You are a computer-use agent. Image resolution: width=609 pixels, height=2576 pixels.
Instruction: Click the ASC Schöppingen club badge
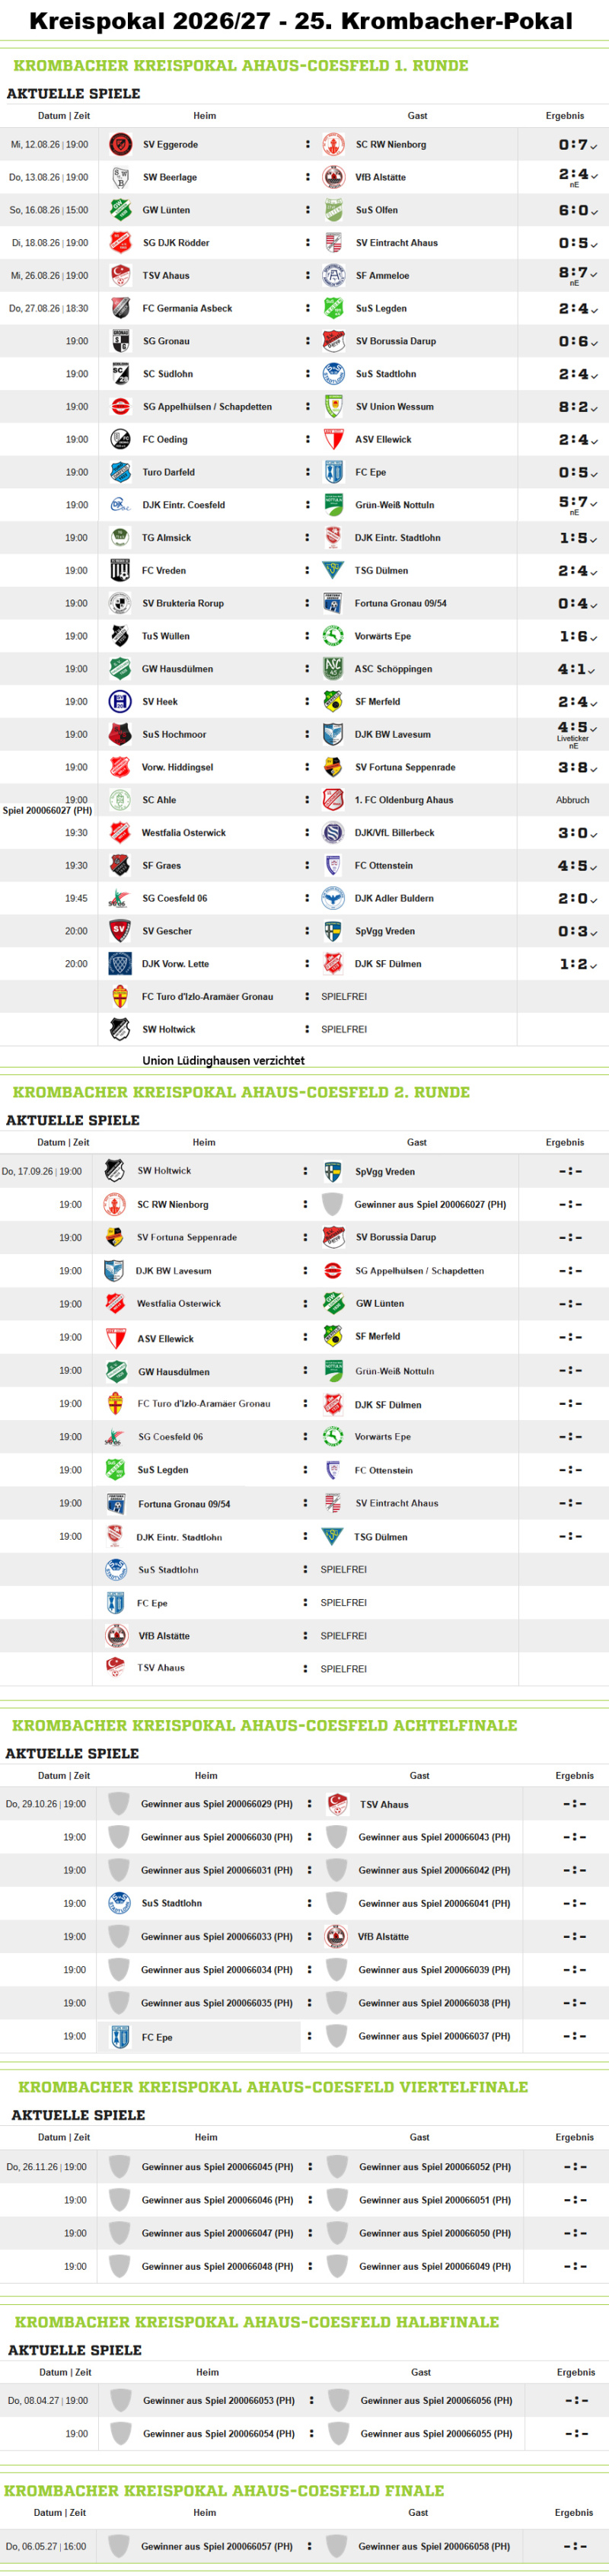coord(333,668)
